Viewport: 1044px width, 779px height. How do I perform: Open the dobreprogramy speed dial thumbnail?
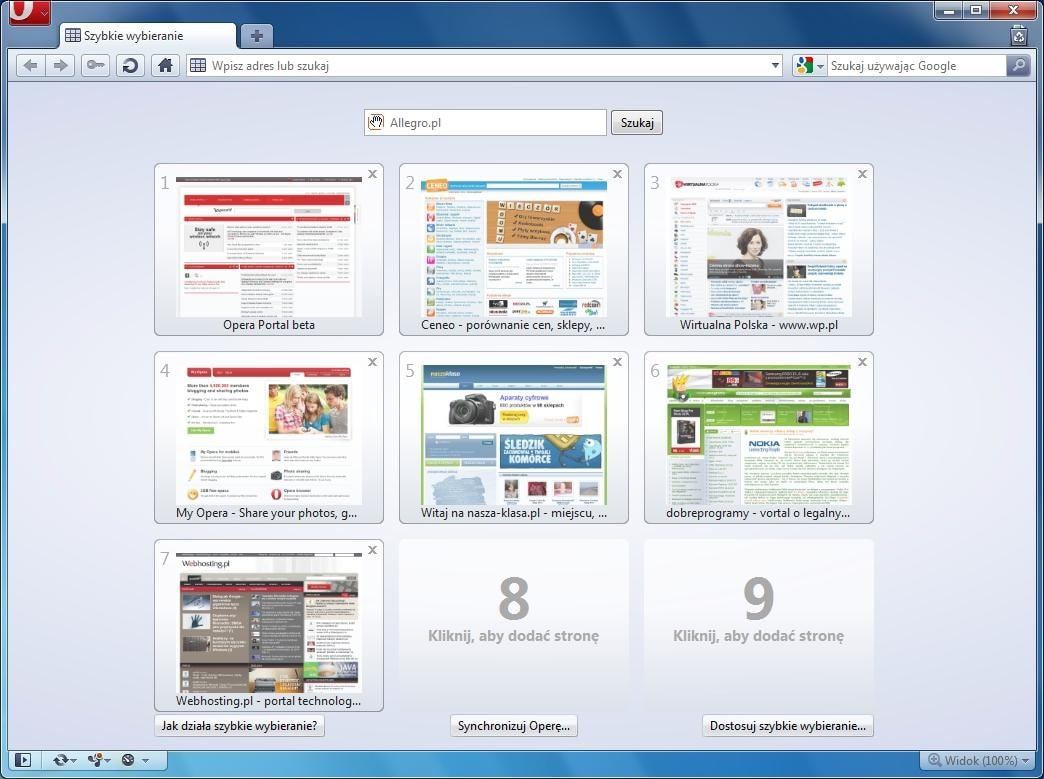point(759,437)
